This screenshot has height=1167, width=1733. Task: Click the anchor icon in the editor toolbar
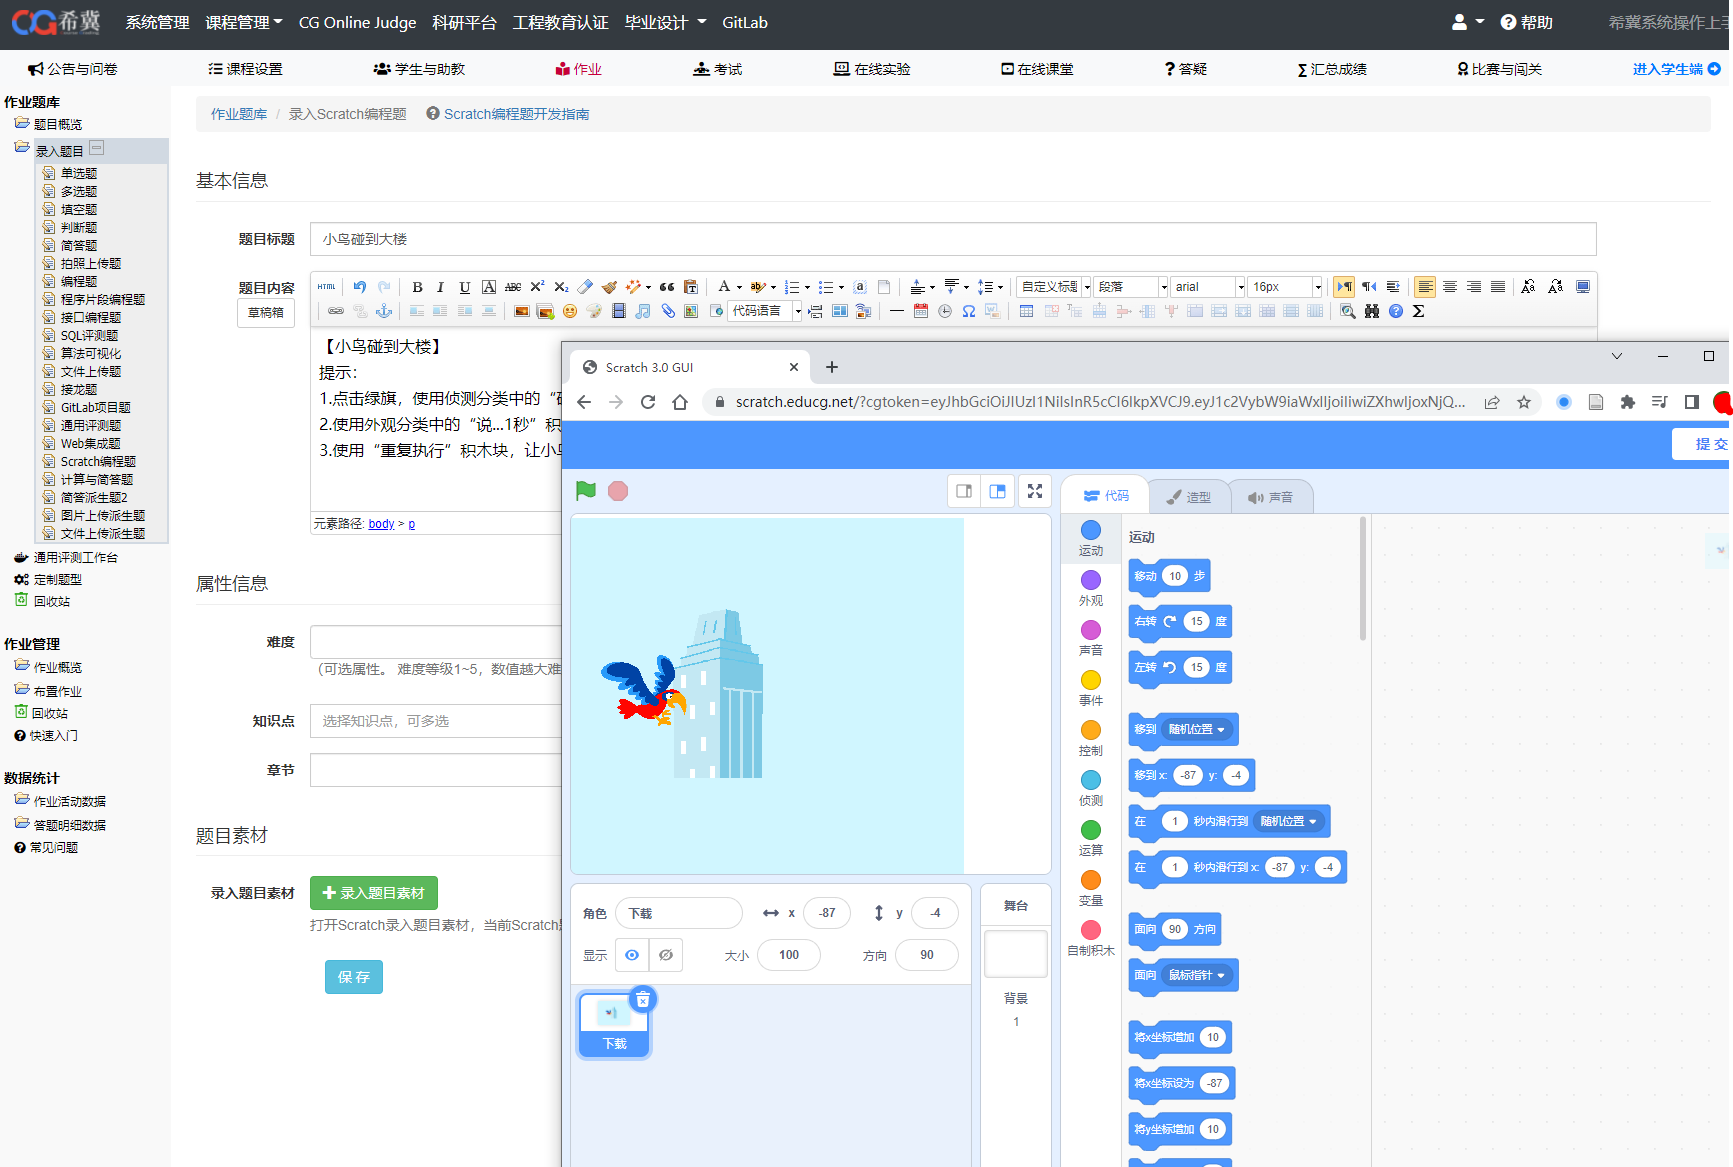coord(384,311)
